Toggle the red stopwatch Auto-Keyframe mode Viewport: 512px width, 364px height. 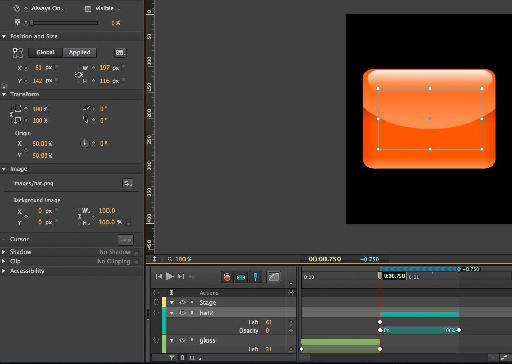click(227, 277)
